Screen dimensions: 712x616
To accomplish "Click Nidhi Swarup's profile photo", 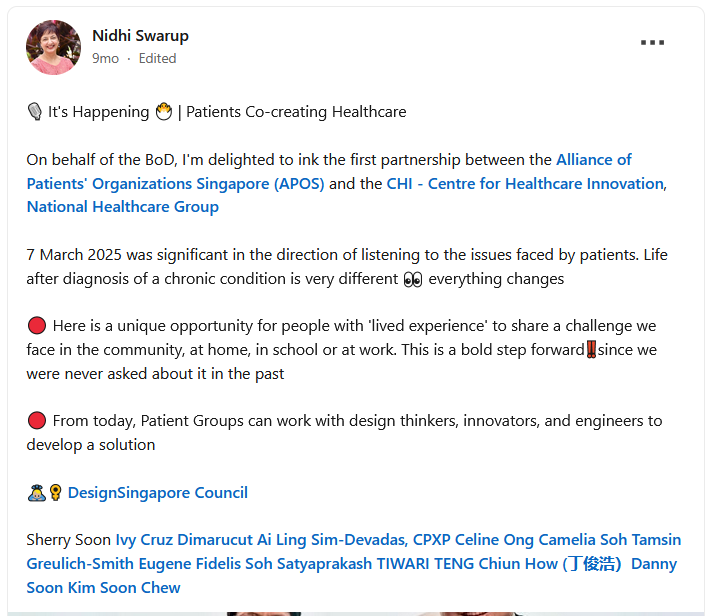I will tap(54, 47).
